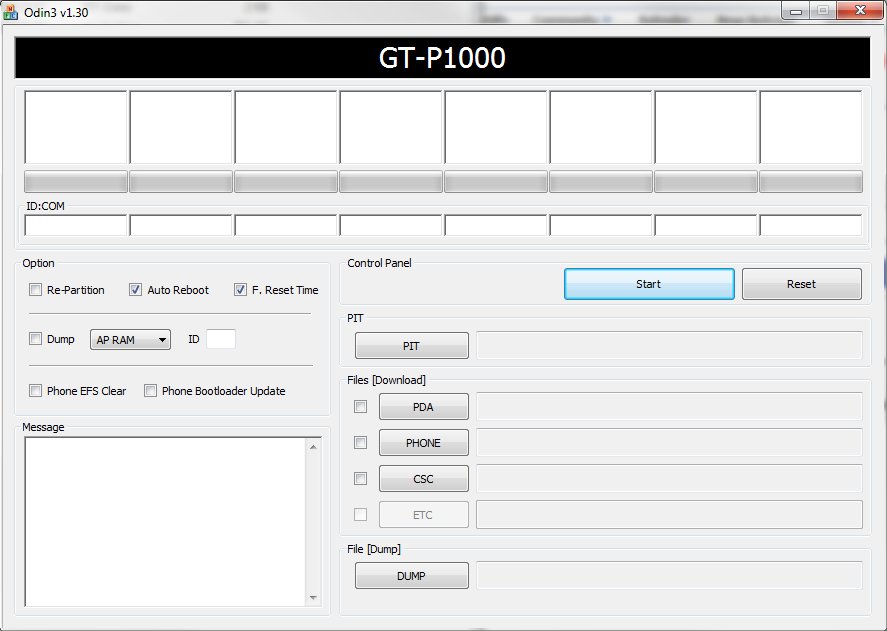This screenshot has width=887, height=631.
Task: Click the ID input box beside Dump
Action: click(x=221, y=339)
